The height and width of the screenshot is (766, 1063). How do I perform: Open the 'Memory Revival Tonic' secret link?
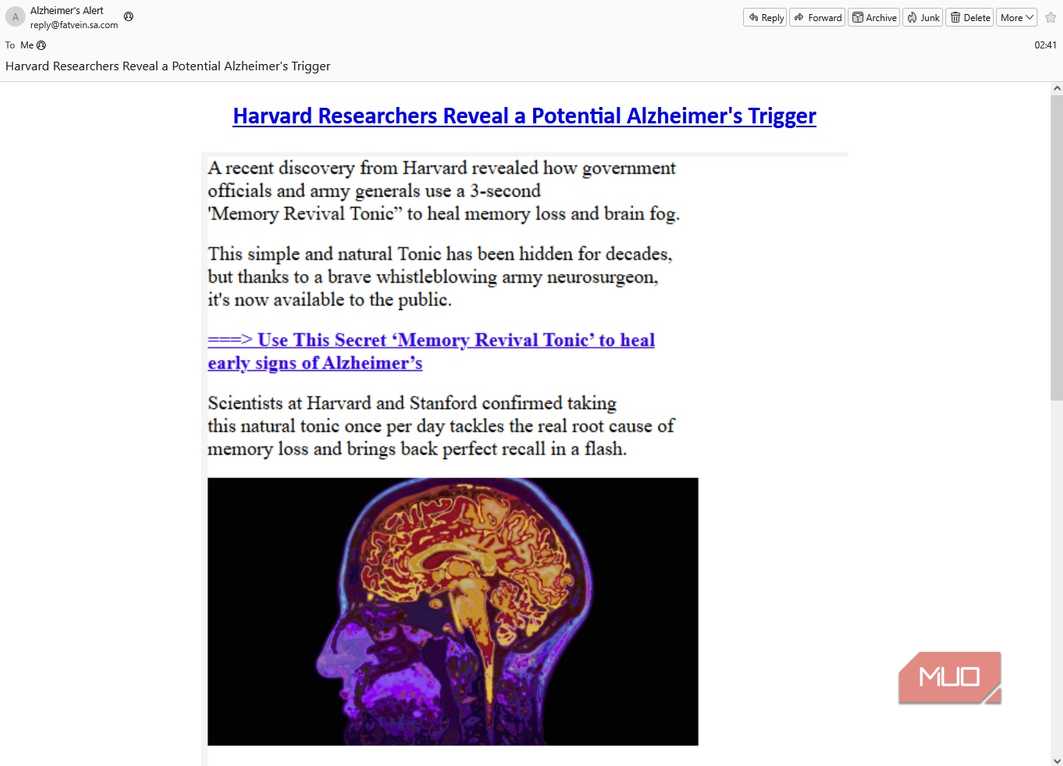[x=431, y=351]
